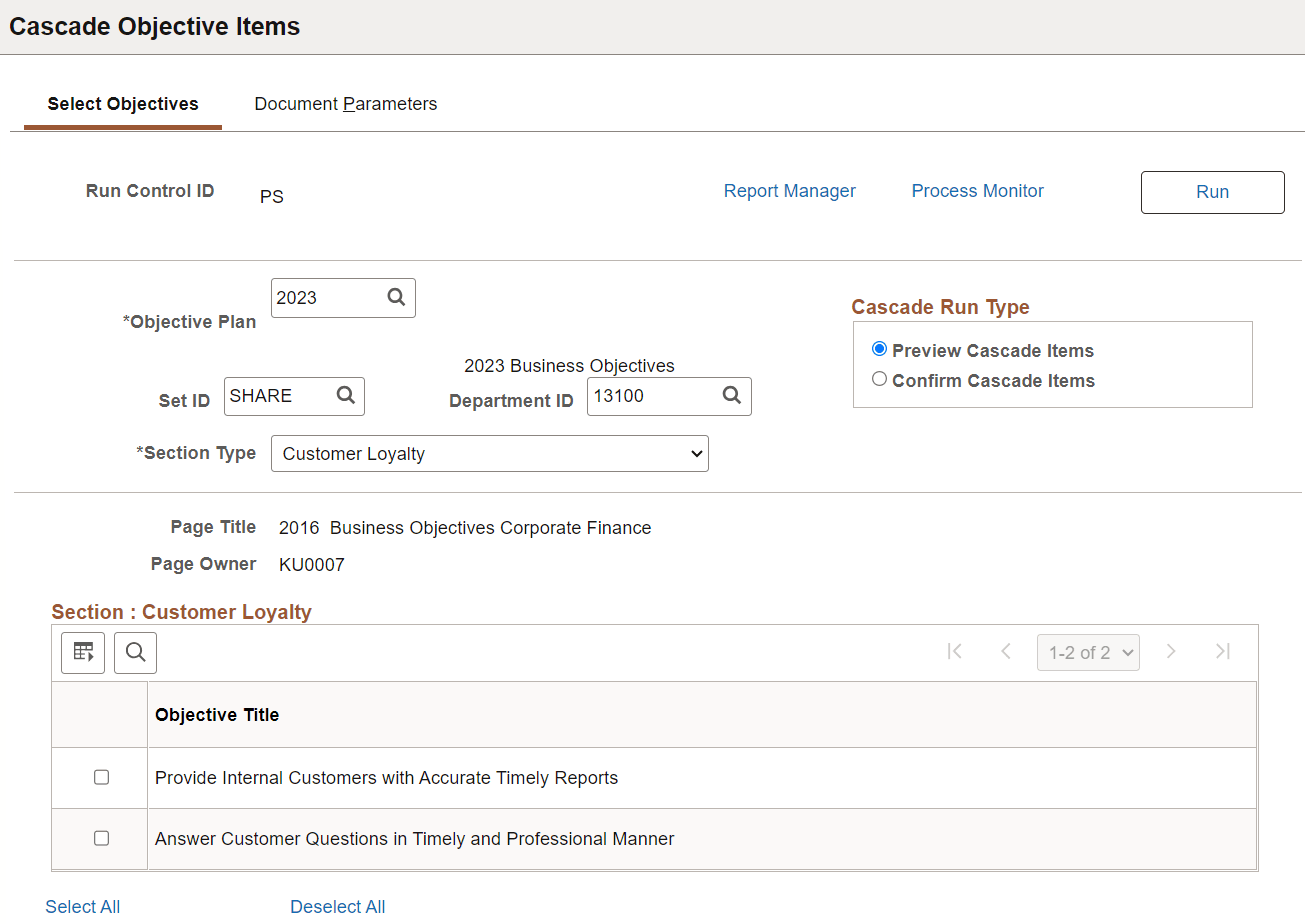This screenshot has height=924, width=1305.
Task: Go to the first page of rows
Action: (x=954, y=652)
